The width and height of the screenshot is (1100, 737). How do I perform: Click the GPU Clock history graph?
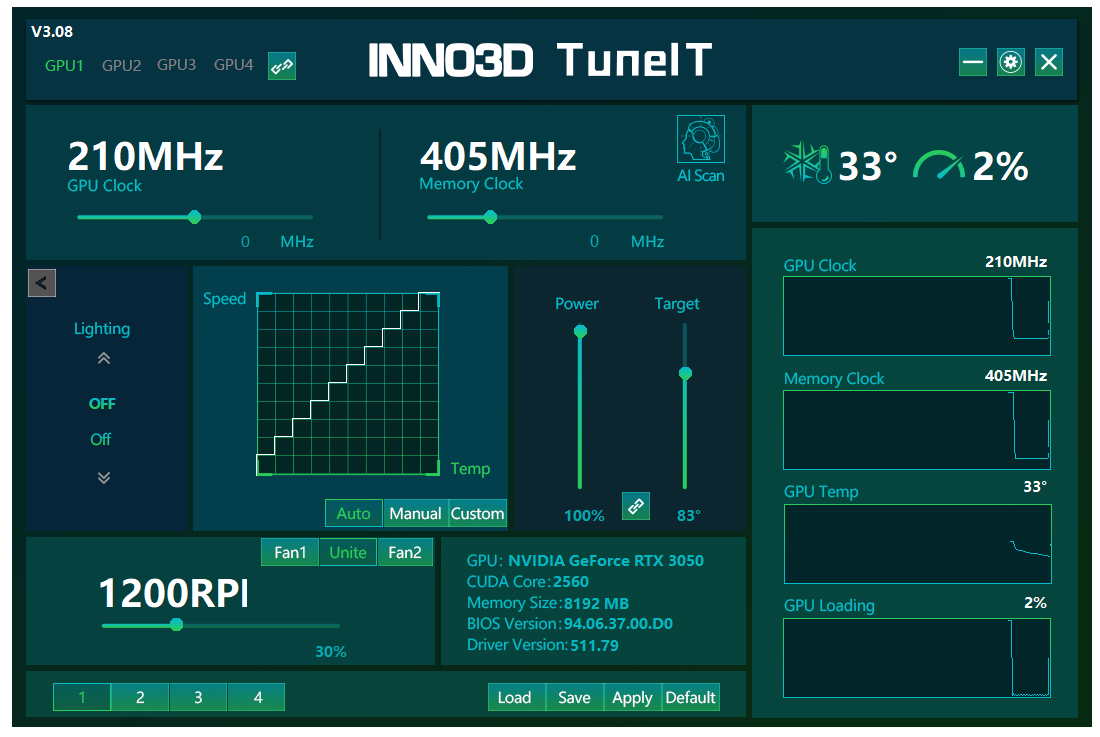(x=916, y=316)
